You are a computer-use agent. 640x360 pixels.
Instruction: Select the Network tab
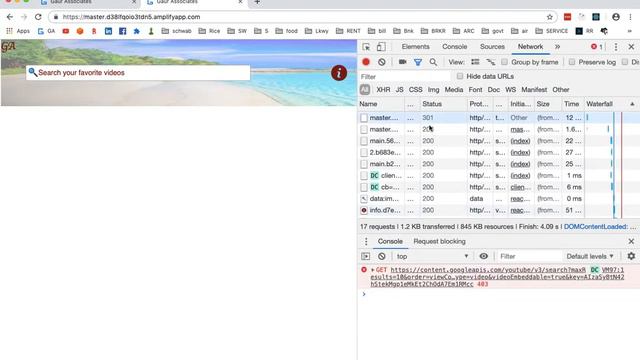point(530,47)
